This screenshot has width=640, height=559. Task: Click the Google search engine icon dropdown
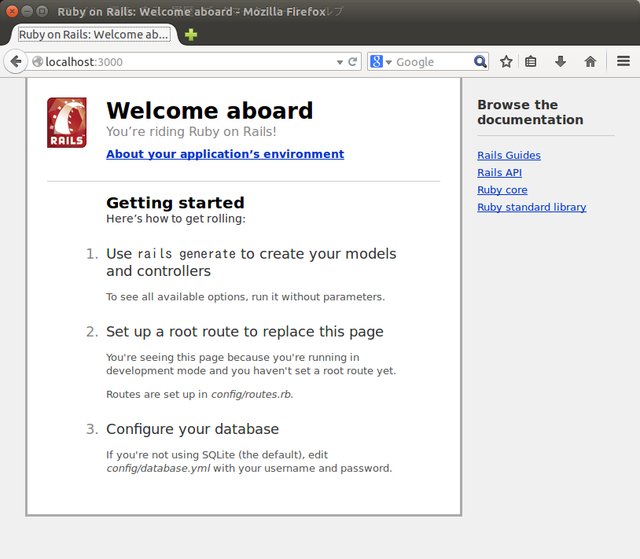[380, 62]
